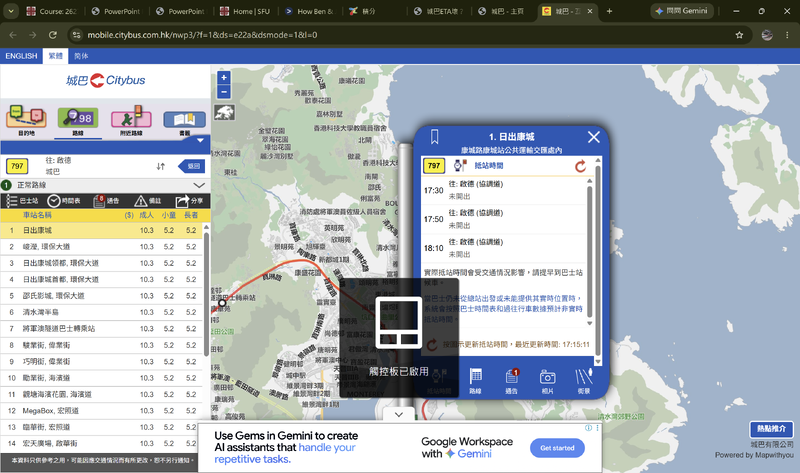Switch to the Course: 262 browser tab

[51, 11]
